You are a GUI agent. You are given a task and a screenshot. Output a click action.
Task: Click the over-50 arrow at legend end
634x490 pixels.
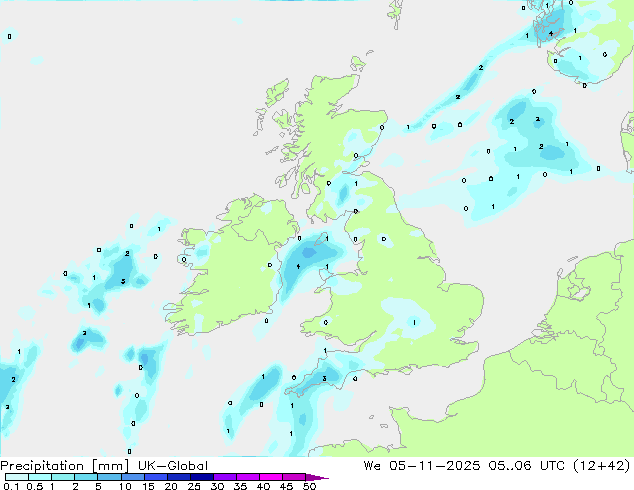(317, 477)
